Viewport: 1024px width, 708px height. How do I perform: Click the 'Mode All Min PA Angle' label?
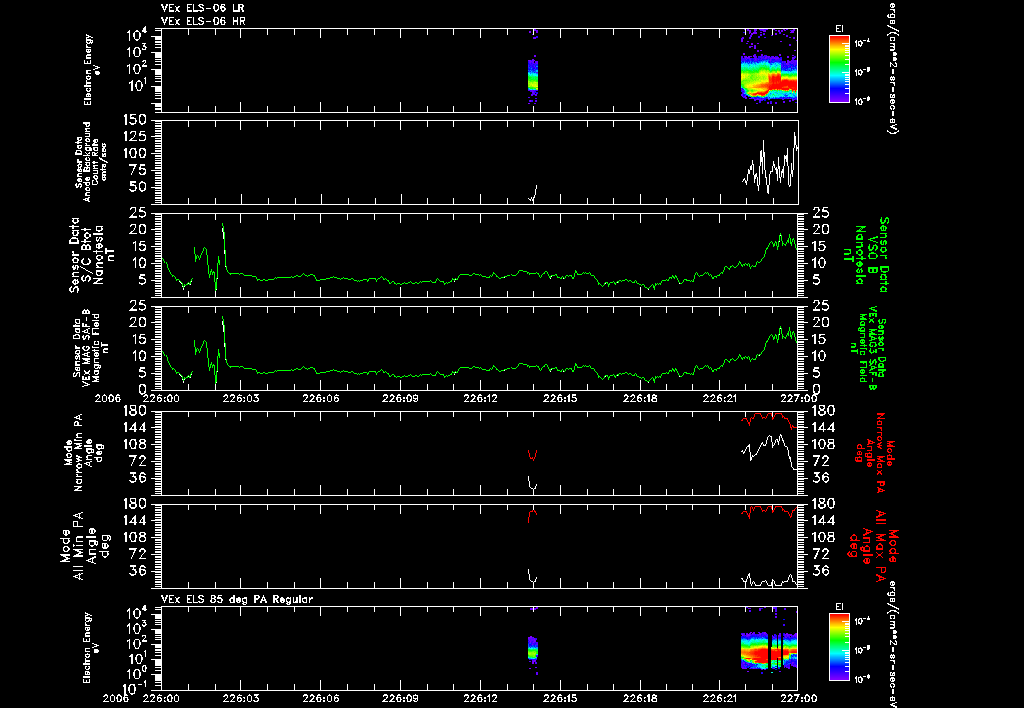pyautogui.click(x=86, y=545)
